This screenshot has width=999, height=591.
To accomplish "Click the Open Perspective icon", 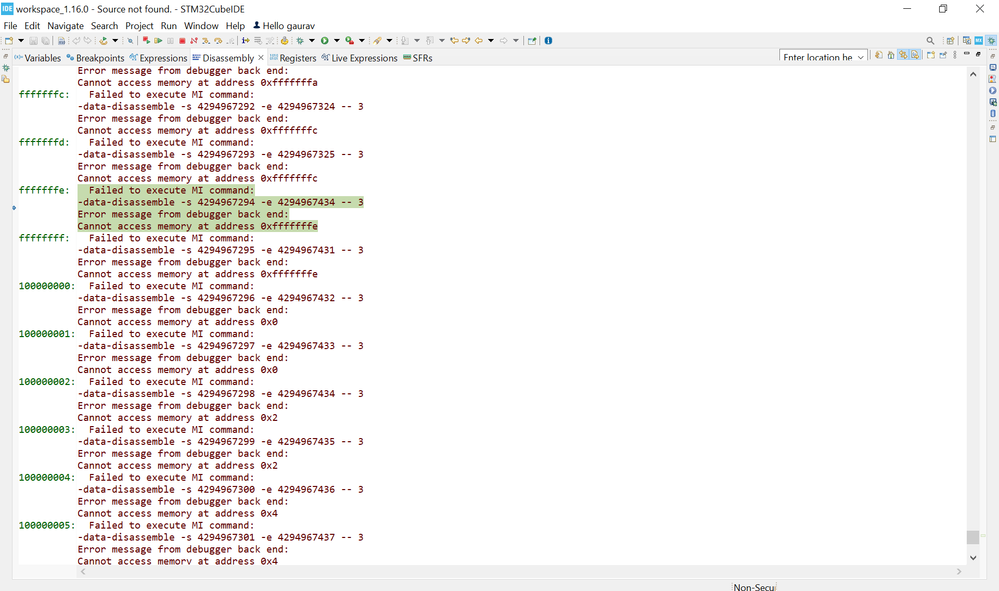I will [x=951, y=41].
